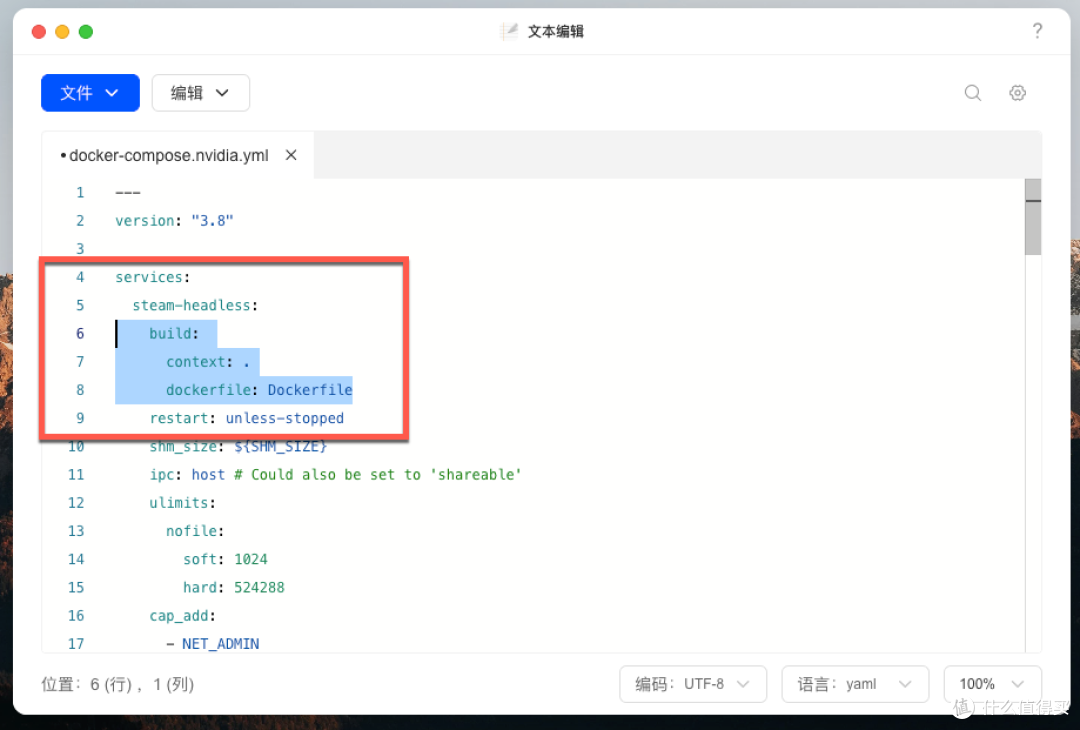
Task: Click the highlighted Dockerfile text on line 8
Action: 309,390
